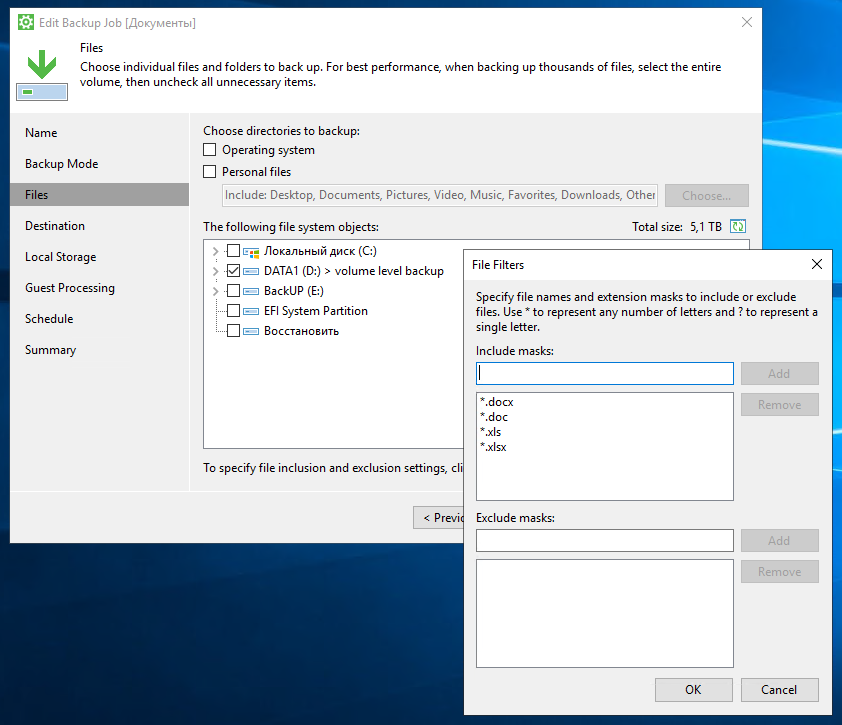Select the BackUP (E:) row label
This screenshot has height=725, width=842.
pyautogui.click(x=294, y=291)
